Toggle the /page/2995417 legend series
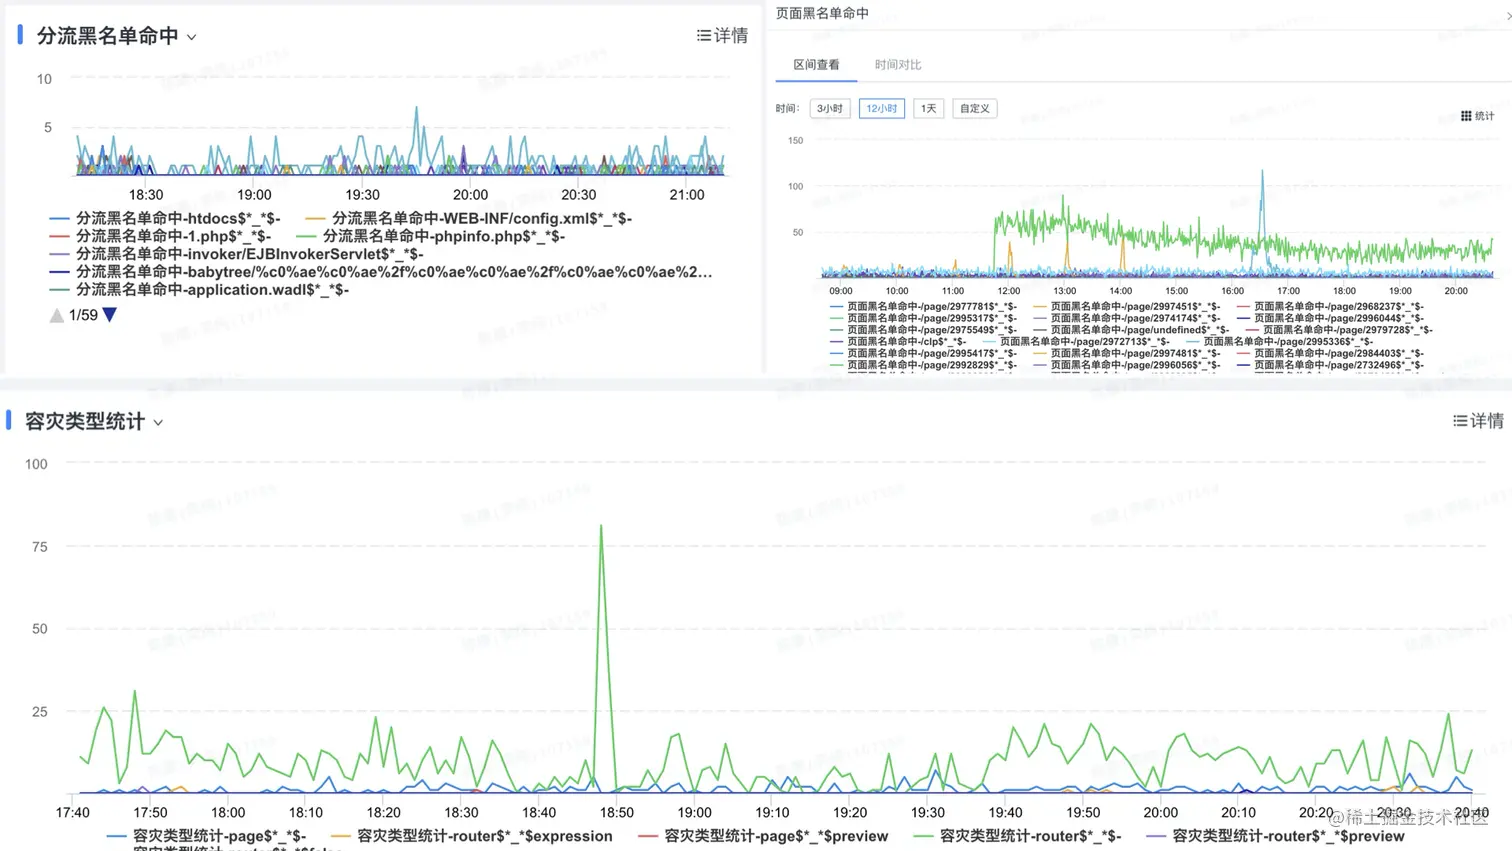The width and height of the screenshot is (1512, 851). pyautogui.click(x=923, y=353)
